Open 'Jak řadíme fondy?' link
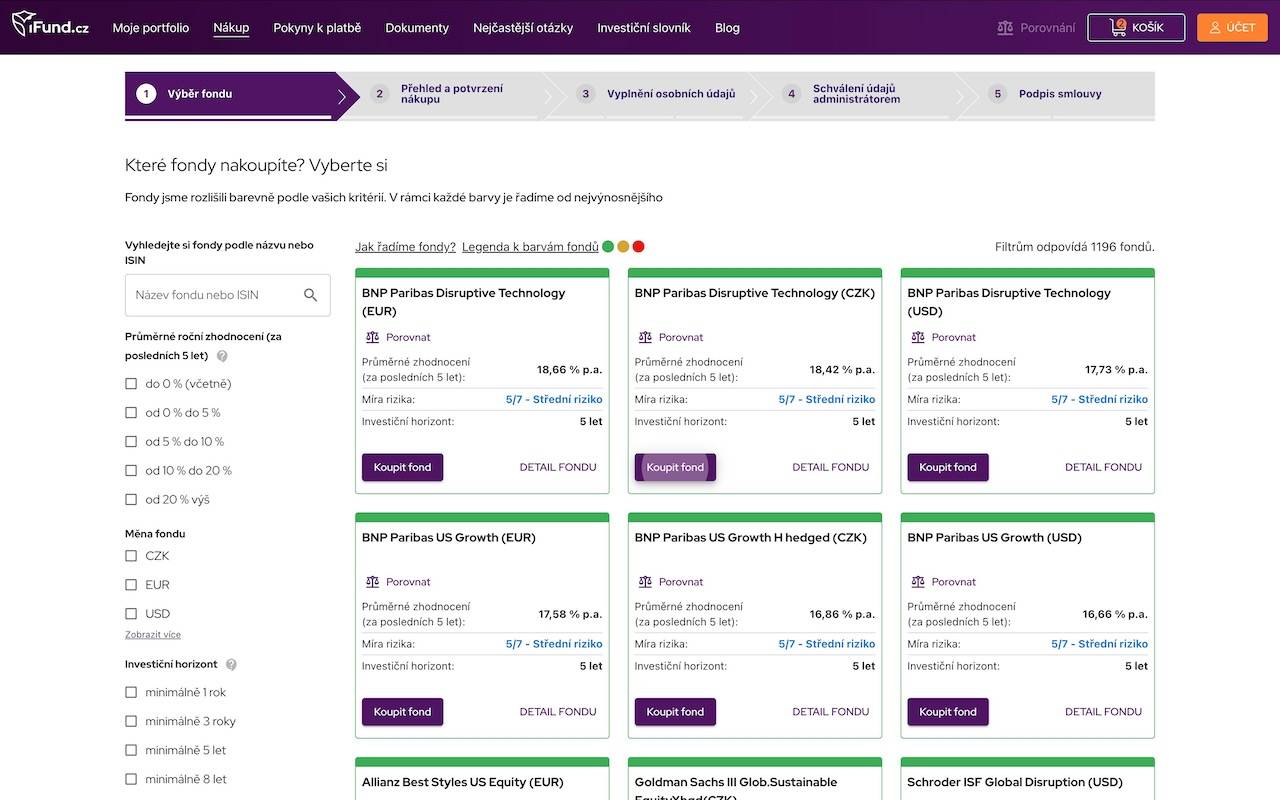1280x800 pixels. (405, 247)
